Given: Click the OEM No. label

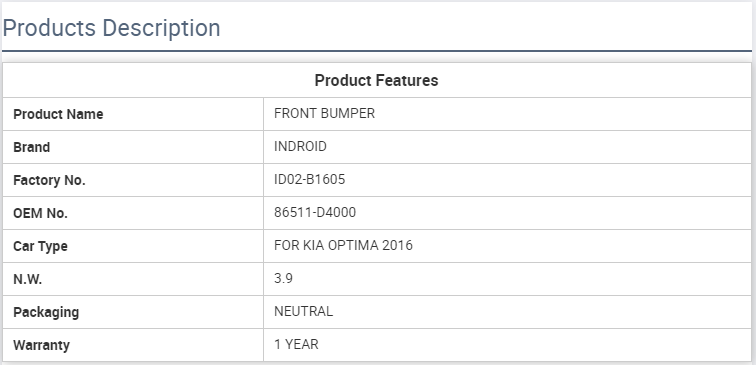Looking at the screenshot, I should pos(40,213).
